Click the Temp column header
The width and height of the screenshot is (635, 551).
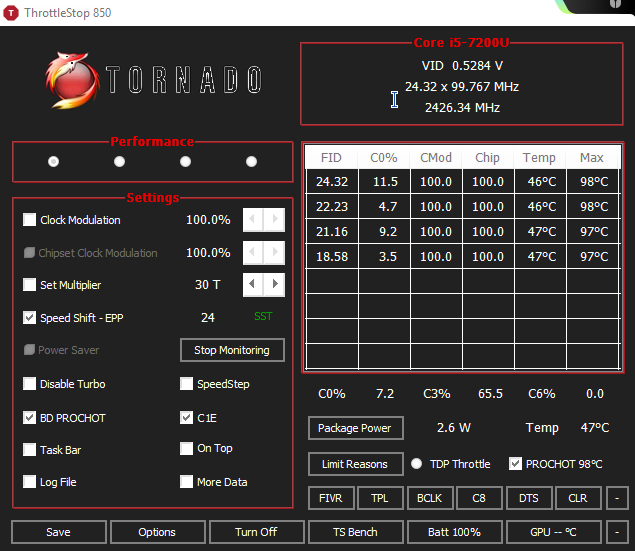pyautogui.click(x=539, y=157)
